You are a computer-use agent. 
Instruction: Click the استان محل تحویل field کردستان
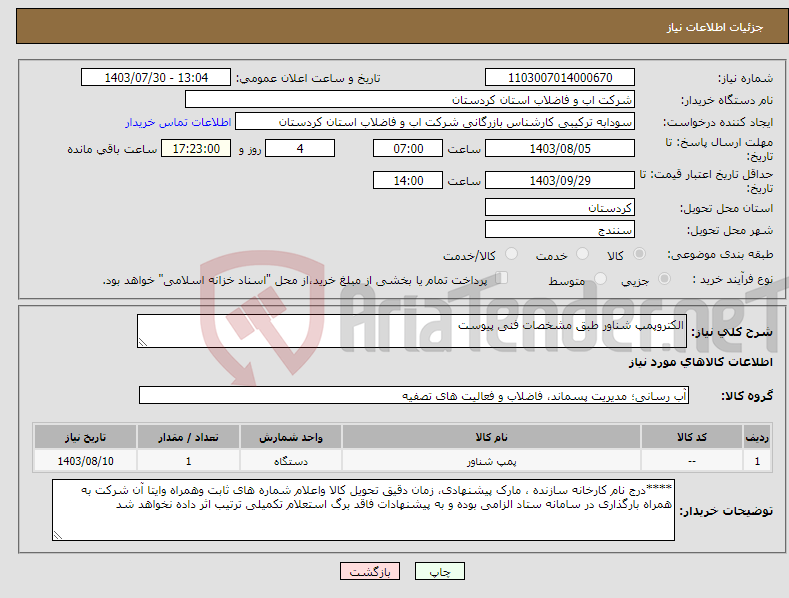coord(560,207)
